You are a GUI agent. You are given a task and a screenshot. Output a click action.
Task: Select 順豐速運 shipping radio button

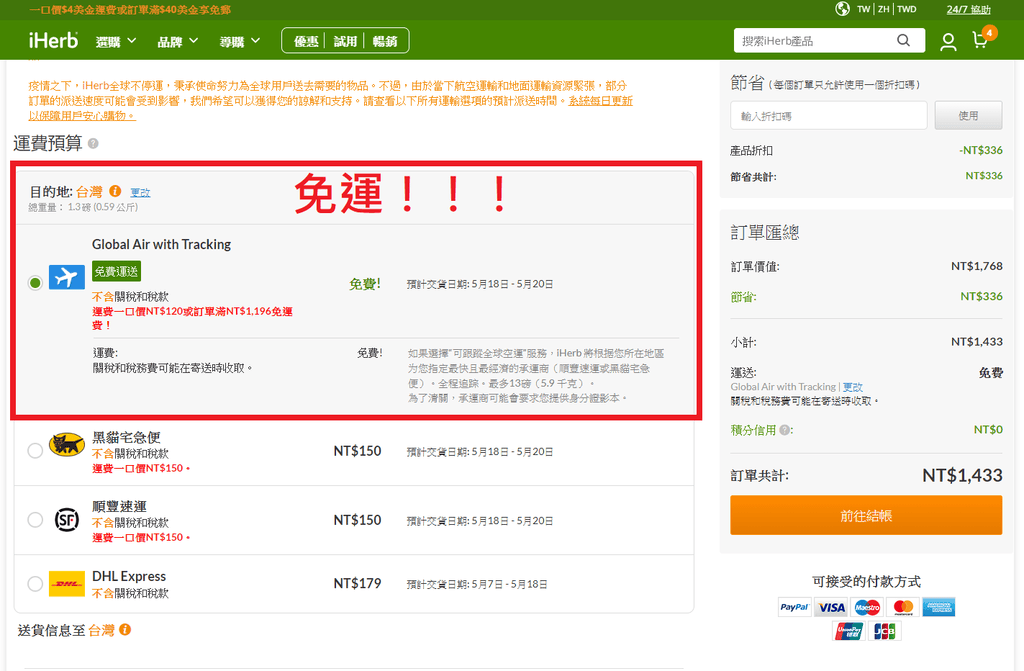(35, 519)
